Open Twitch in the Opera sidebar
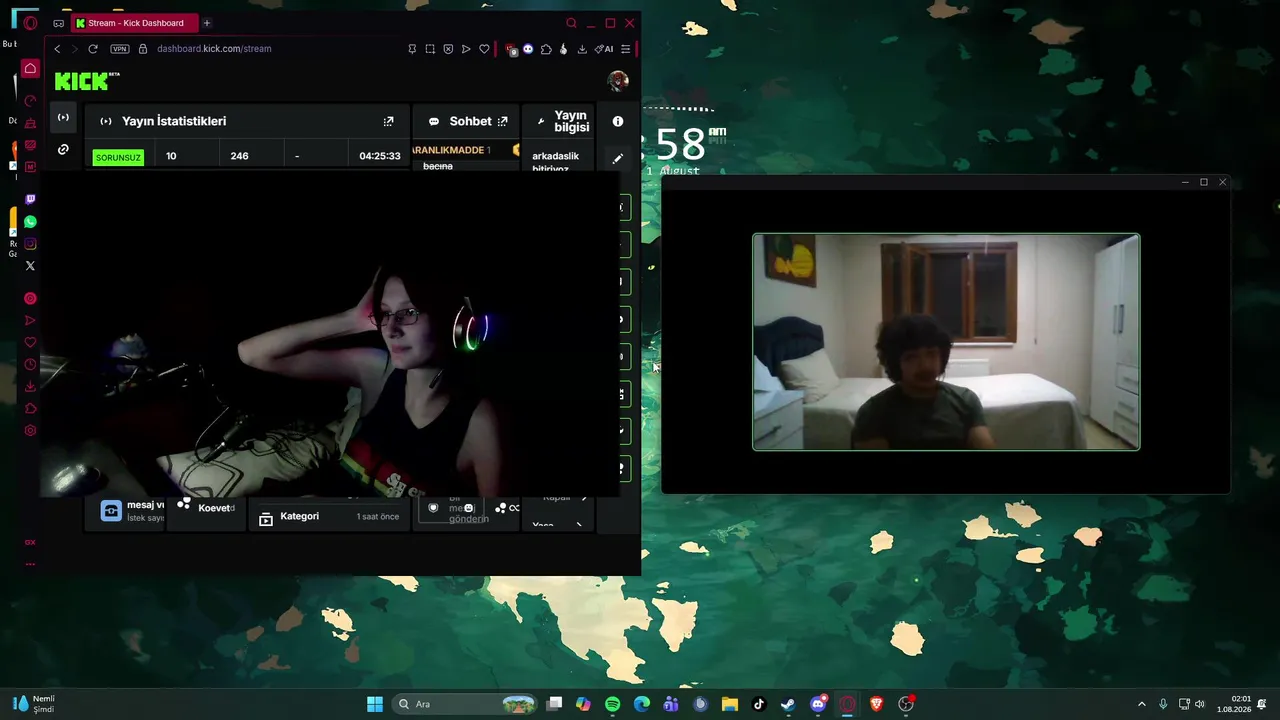This screenshot has width=1280, height=720. [30, 200]
